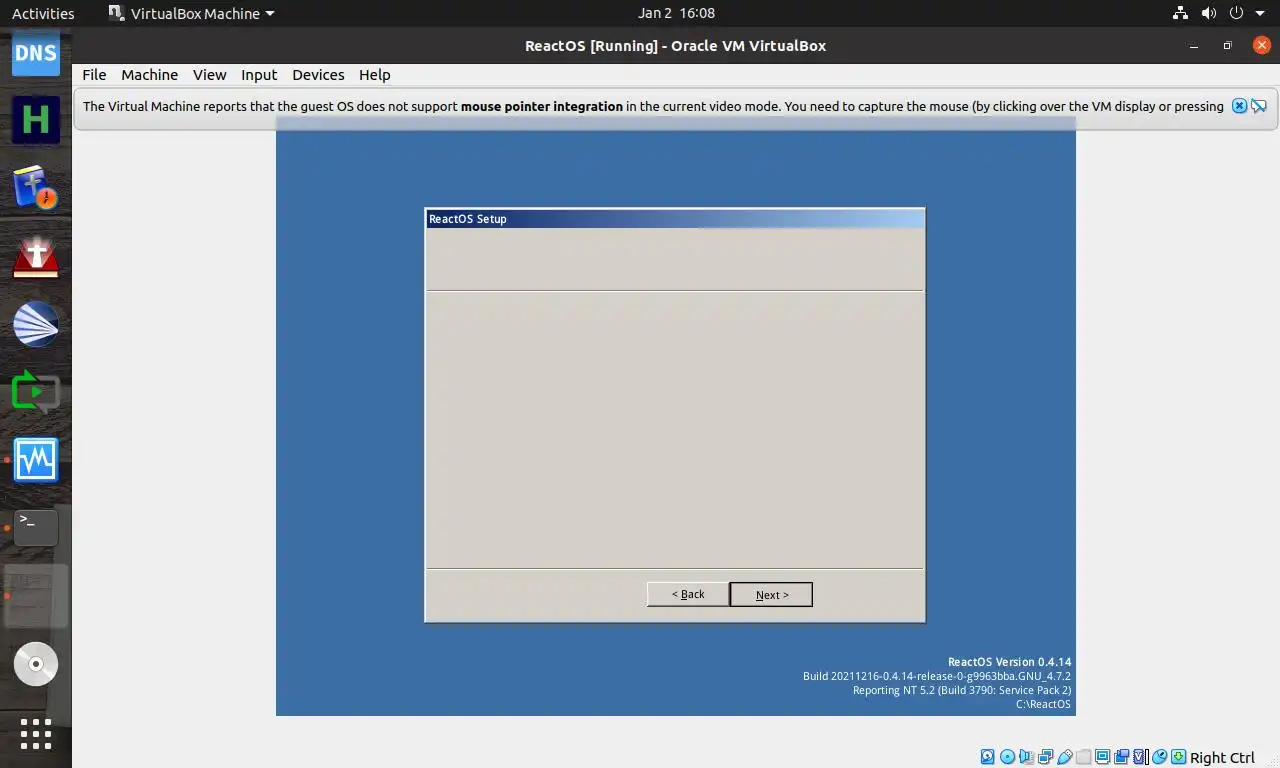Click Back in ReactOS Setup
The height and width of the screenshot is (768, 1280).
point(688,594)
